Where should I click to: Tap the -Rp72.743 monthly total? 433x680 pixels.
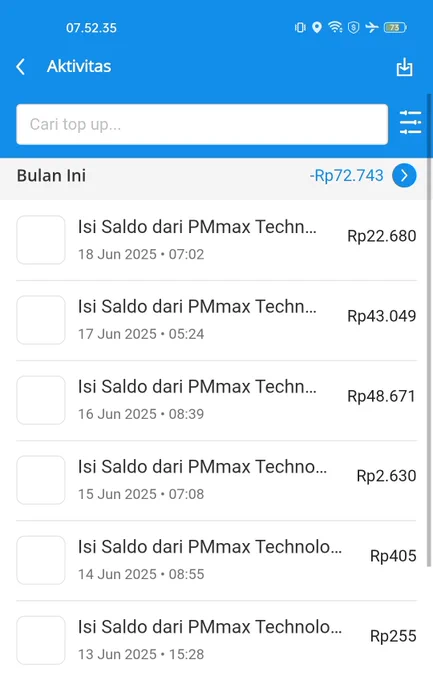[x=346, y=176]
